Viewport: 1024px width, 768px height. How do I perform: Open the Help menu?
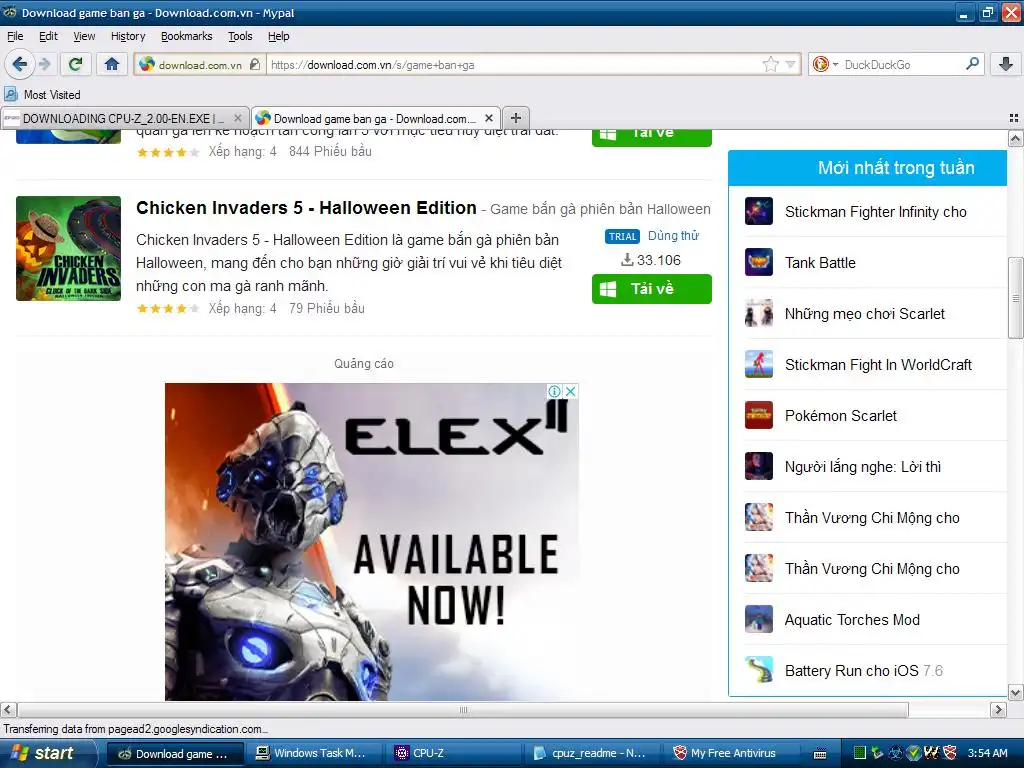click(279, 36)
